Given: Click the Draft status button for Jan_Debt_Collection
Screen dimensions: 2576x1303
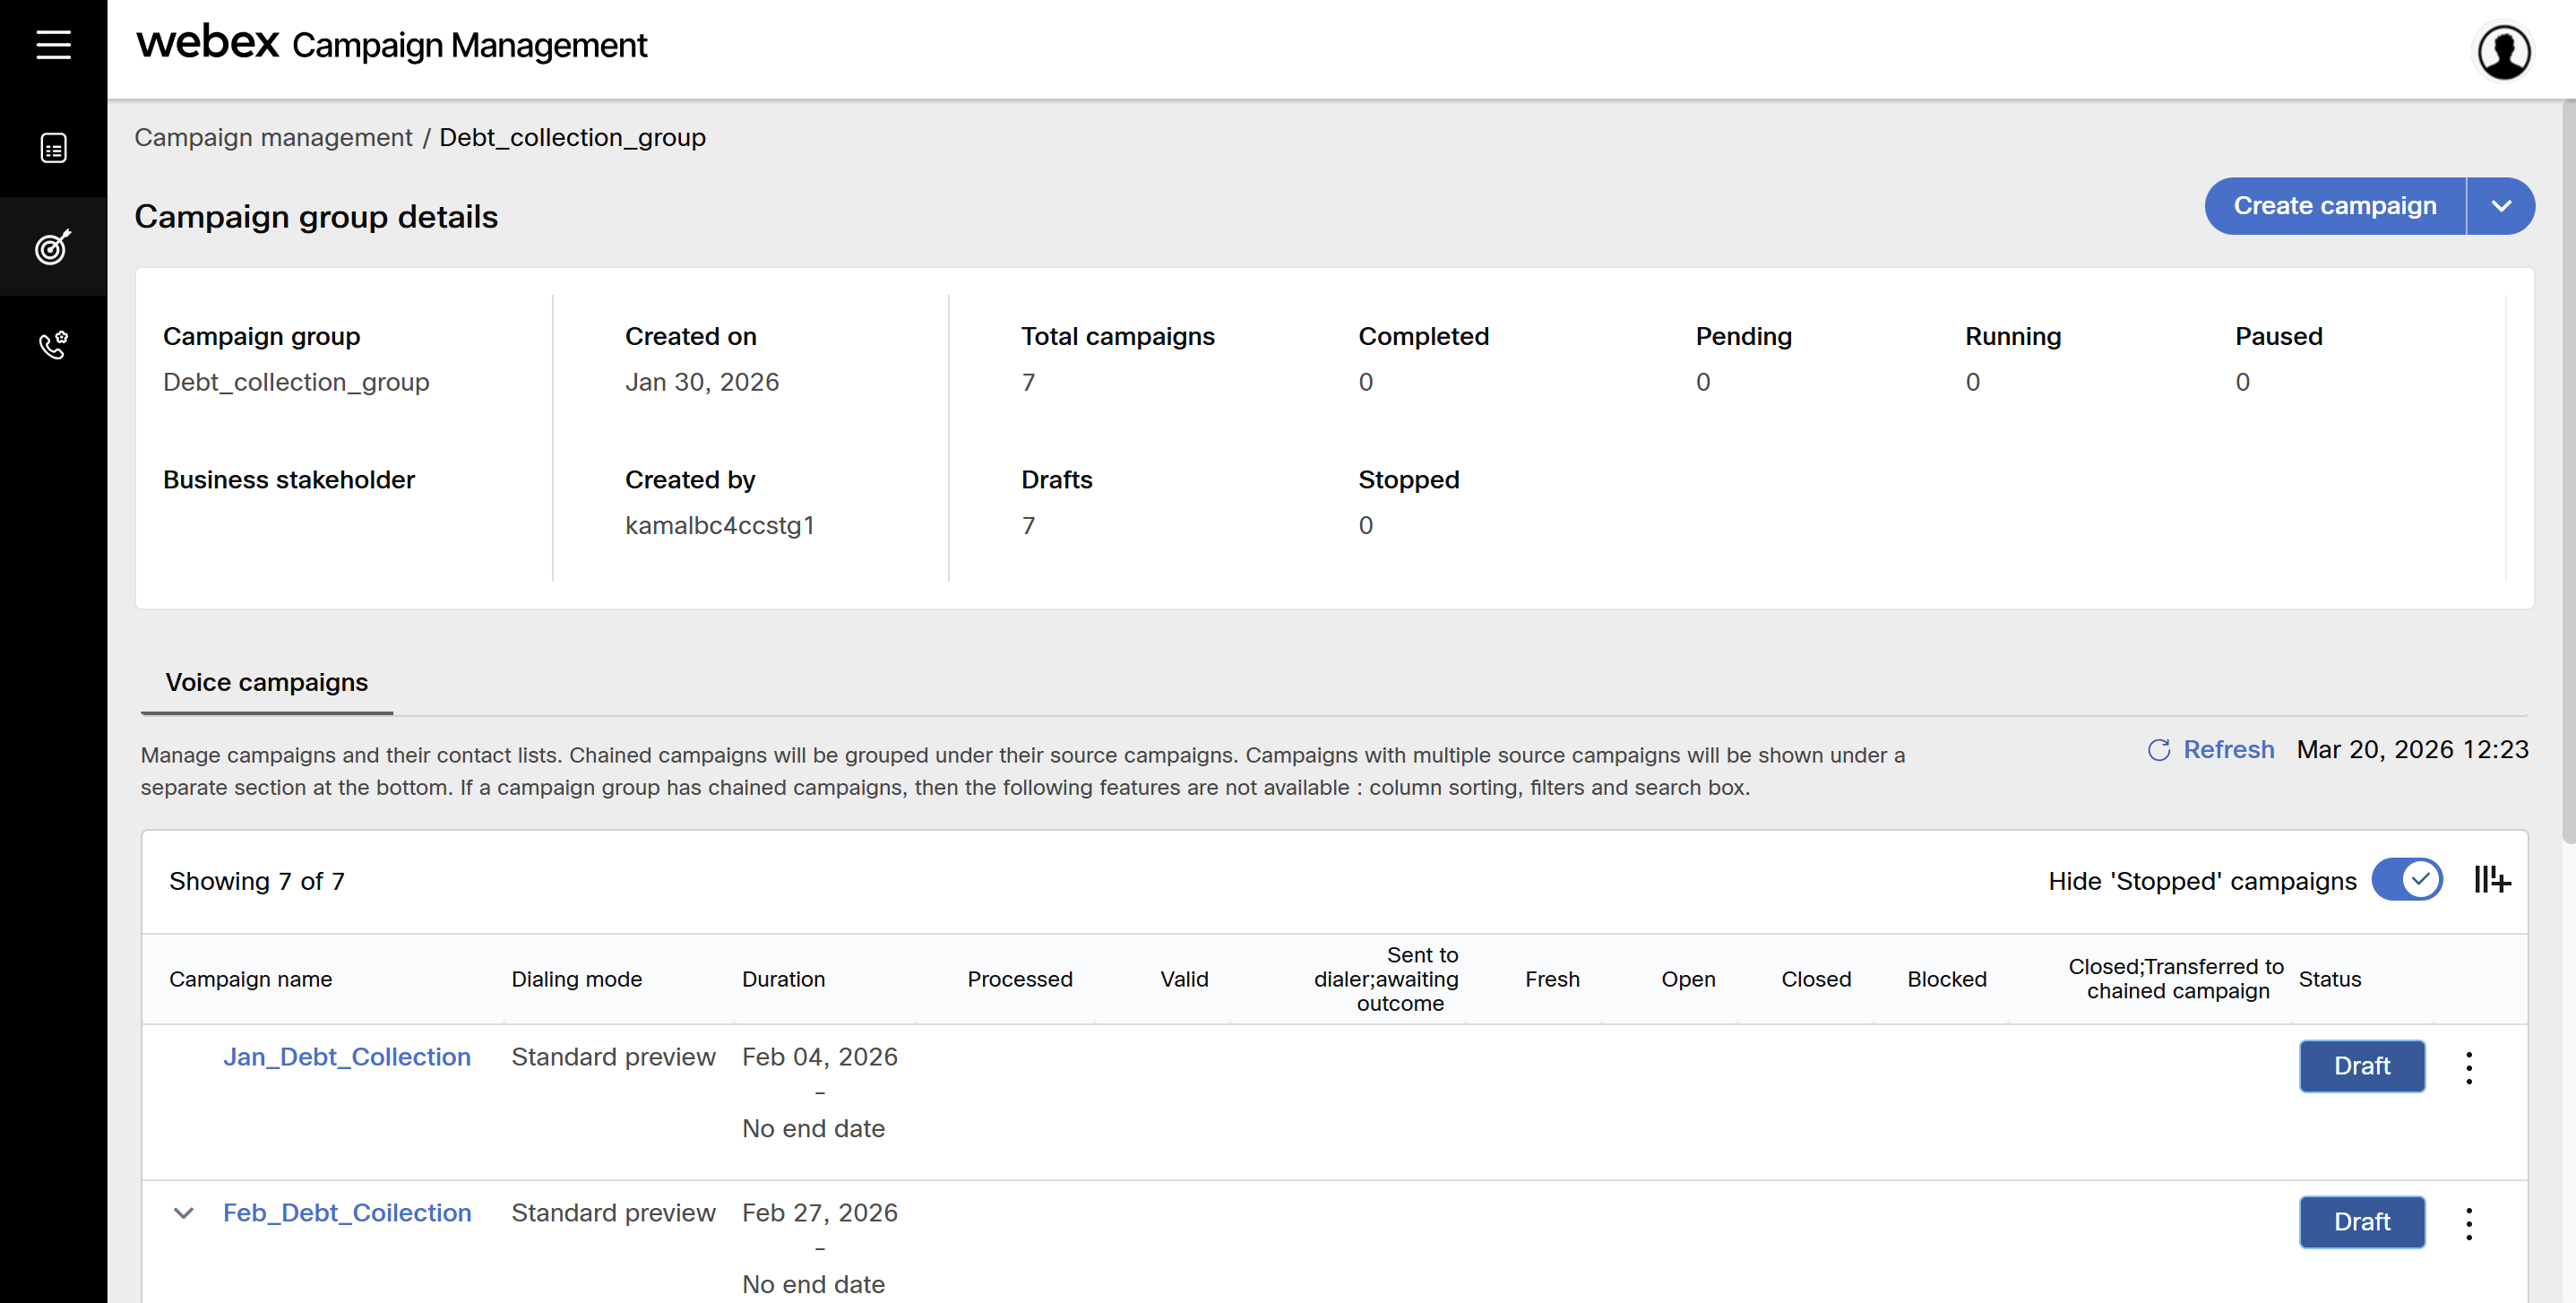Looking at the screenshot, I should tap(2361, 1066).
